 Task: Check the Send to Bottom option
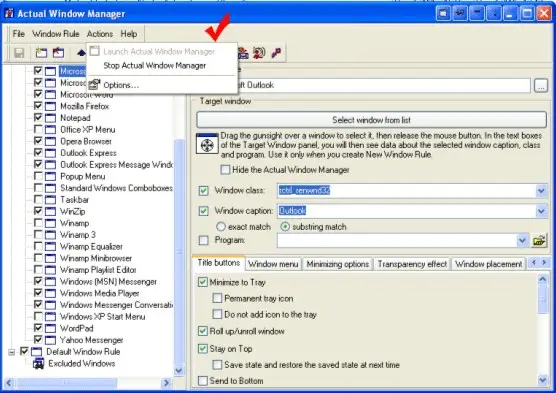coord(203,381)
